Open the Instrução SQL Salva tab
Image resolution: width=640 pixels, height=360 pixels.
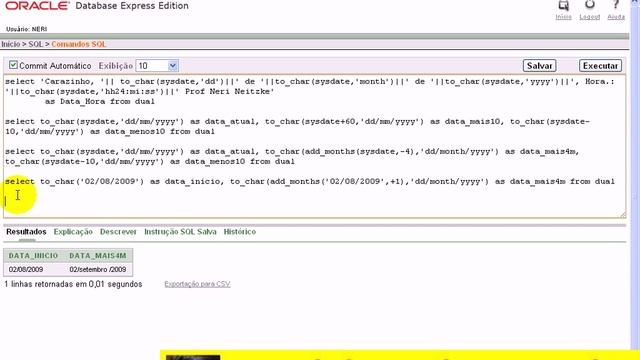pos(180,232)
